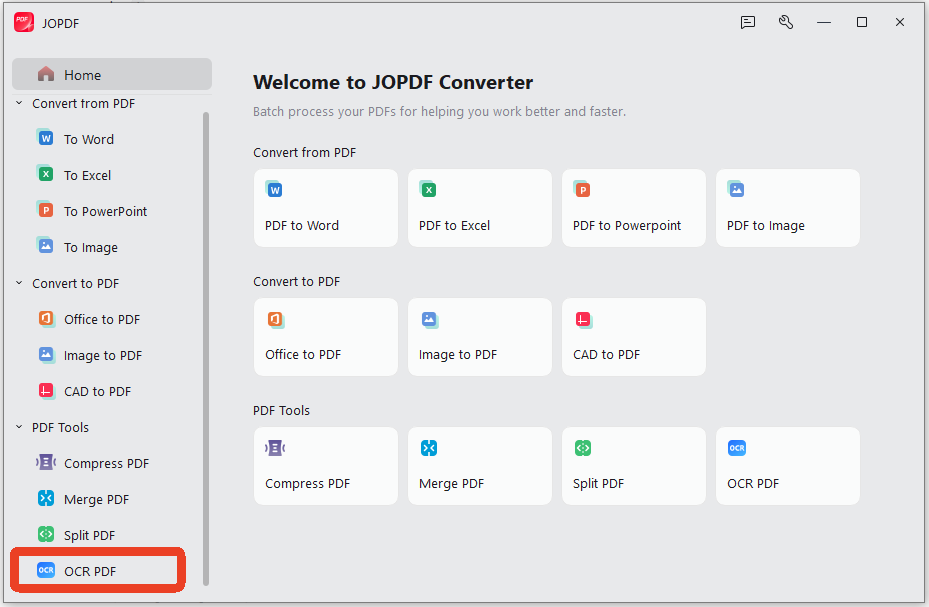Click the Word icon beside To Word
The height and width of the screenshot is (607, 929).
pos(46,138)
